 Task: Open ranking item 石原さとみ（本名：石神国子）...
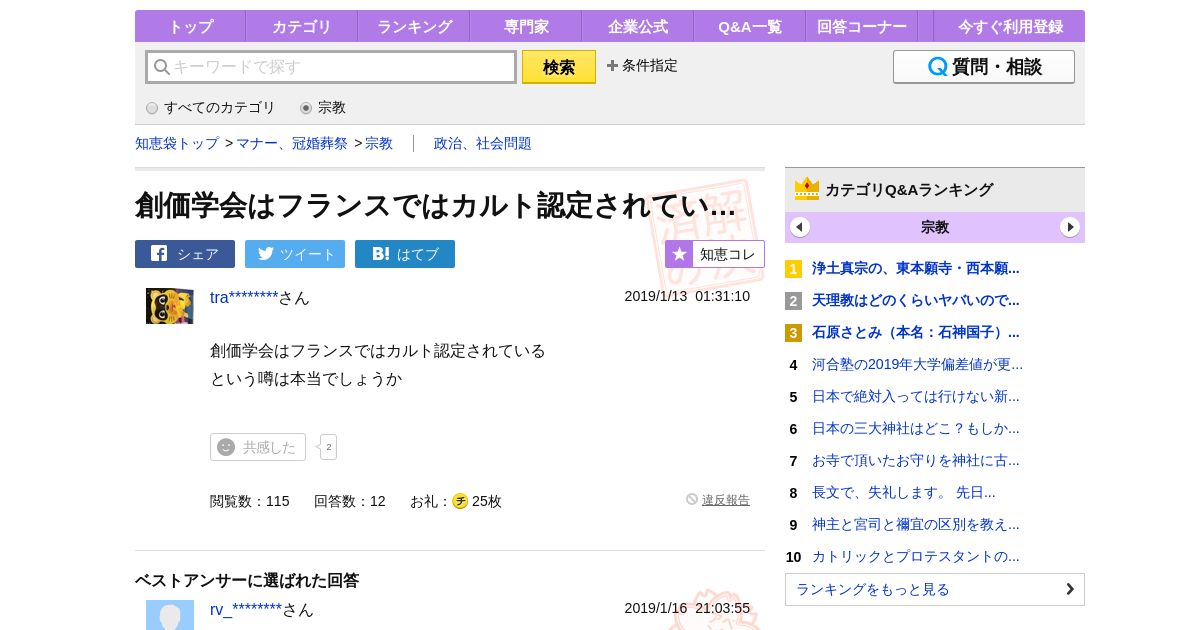pos(916,332)
